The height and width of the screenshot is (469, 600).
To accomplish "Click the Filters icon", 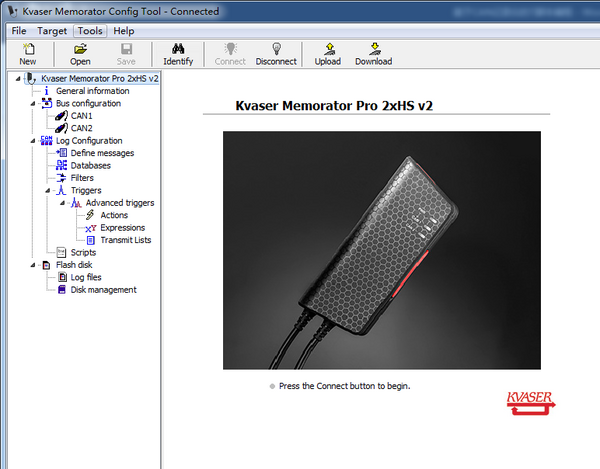I will [x=62, y=178].
